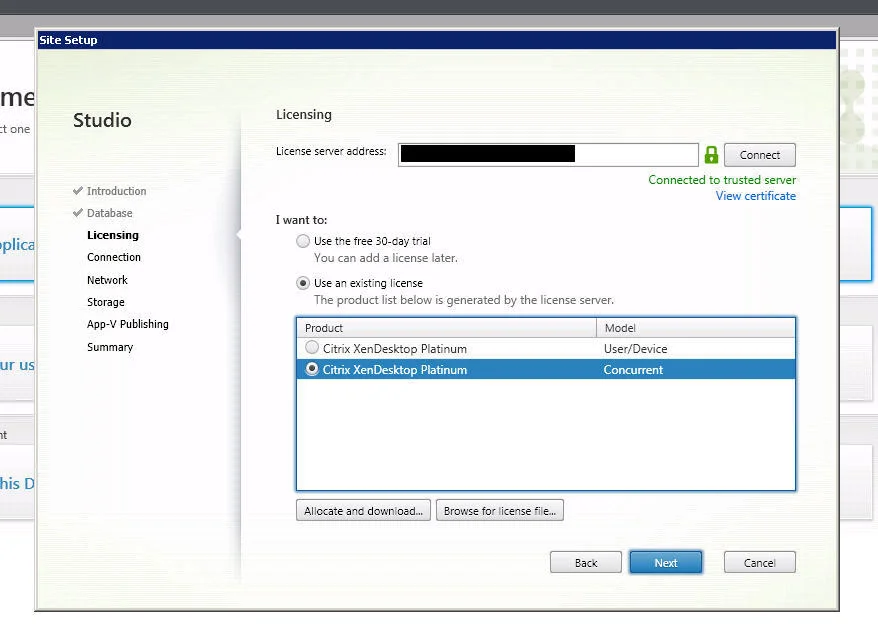878x634 pixels.
Task: Select the Connection wizard step
Action: (x=114, y=257)
